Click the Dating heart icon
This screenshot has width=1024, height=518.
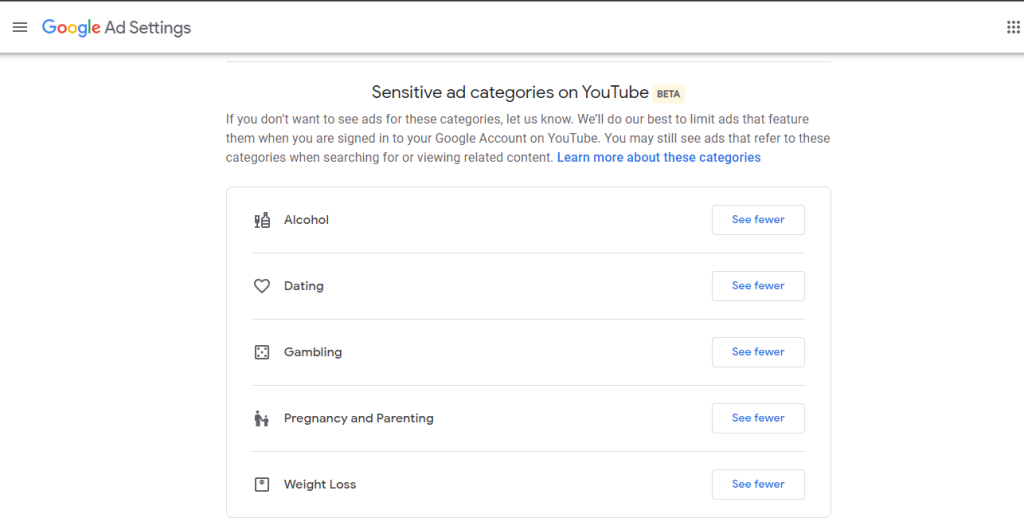coord(262,286)
